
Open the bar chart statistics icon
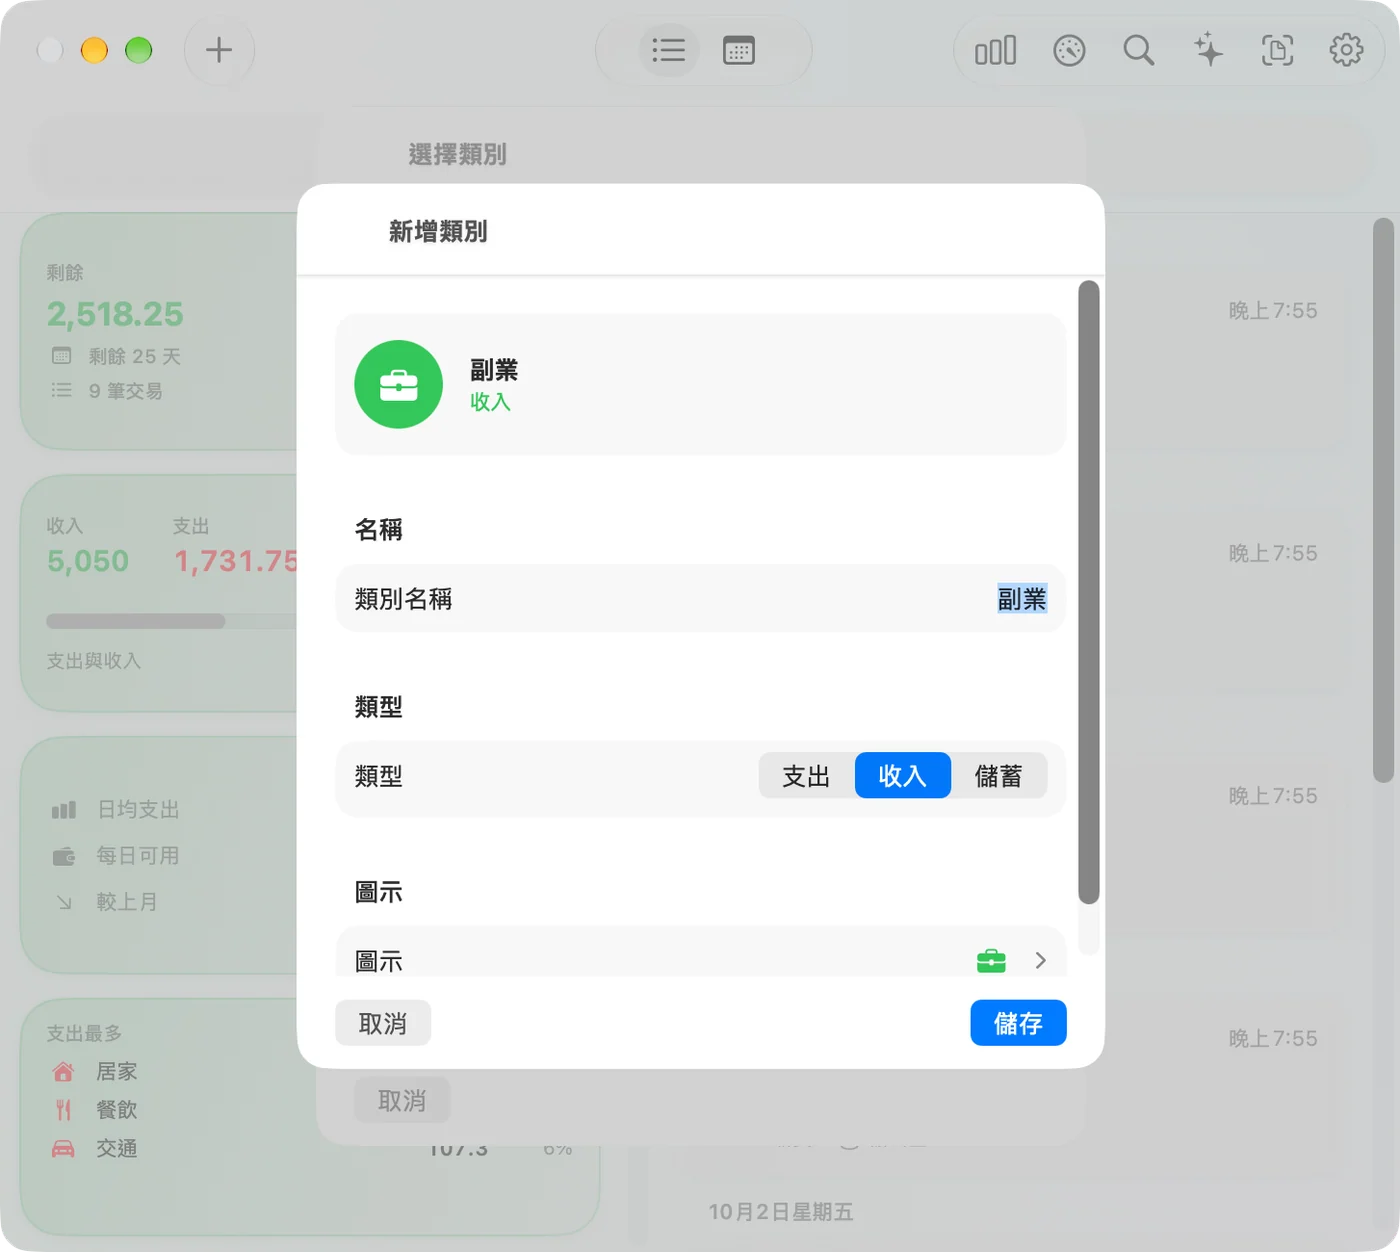(x=995, y=50)
